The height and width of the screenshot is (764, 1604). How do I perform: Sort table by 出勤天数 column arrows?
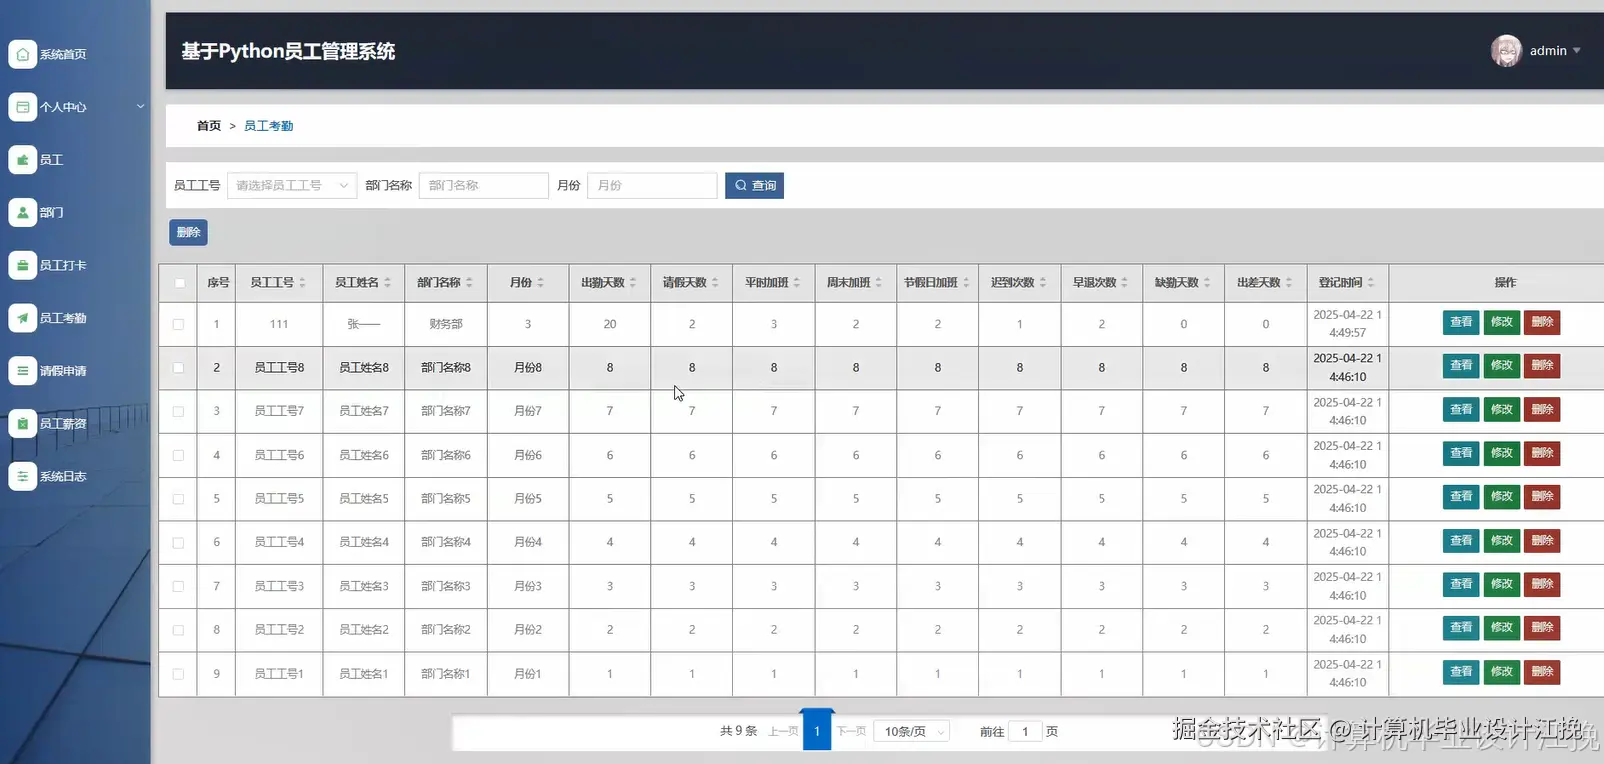click(x=633, y=283)
